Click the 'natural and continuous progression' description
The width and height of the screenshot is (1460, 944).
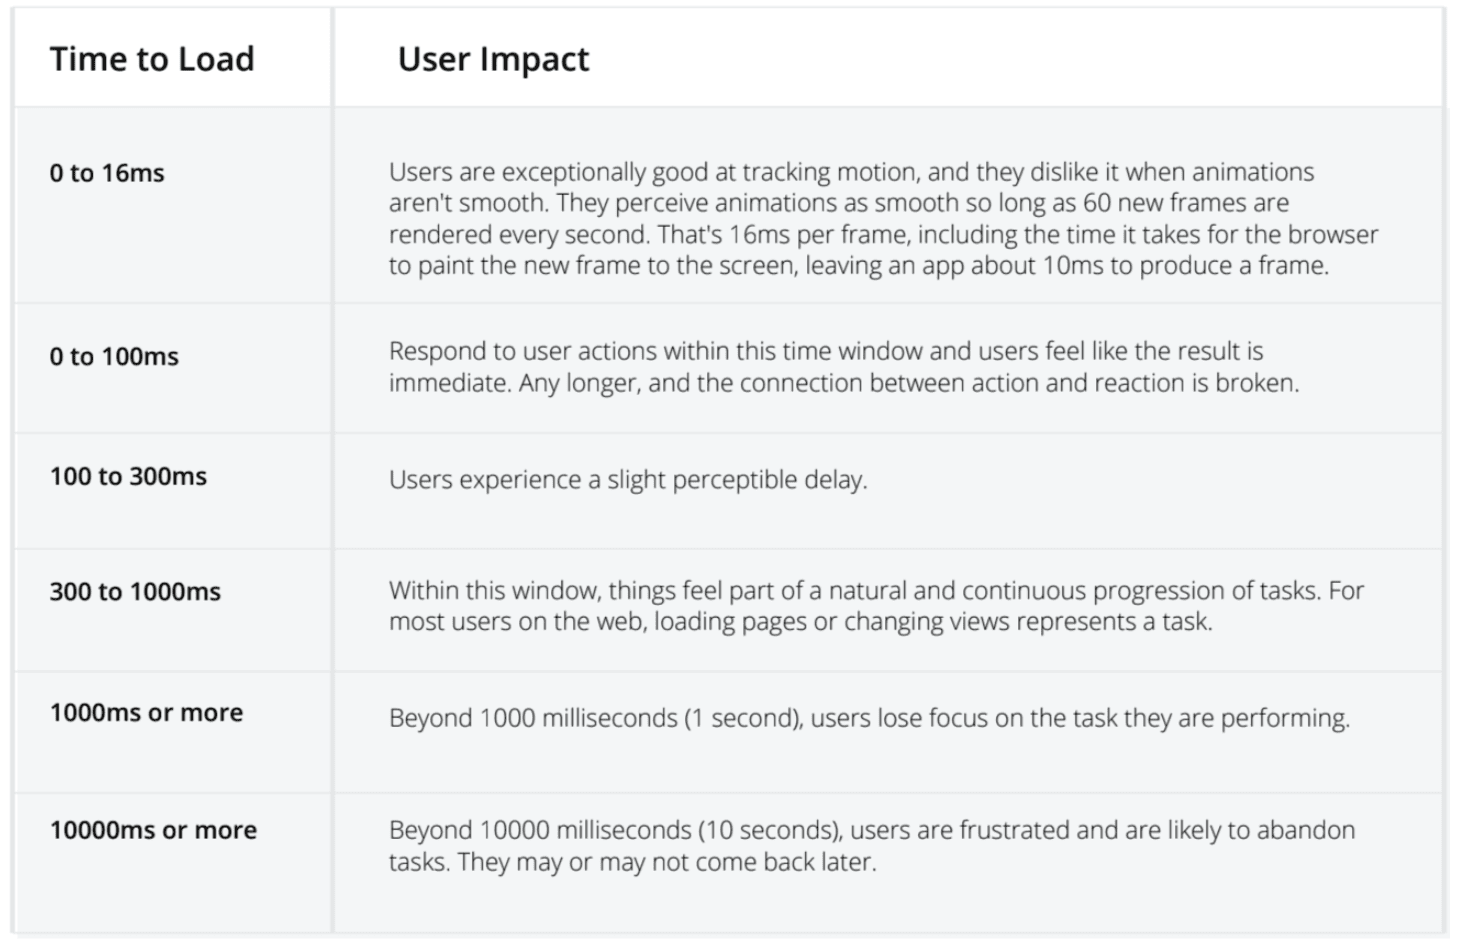point(875,591)
